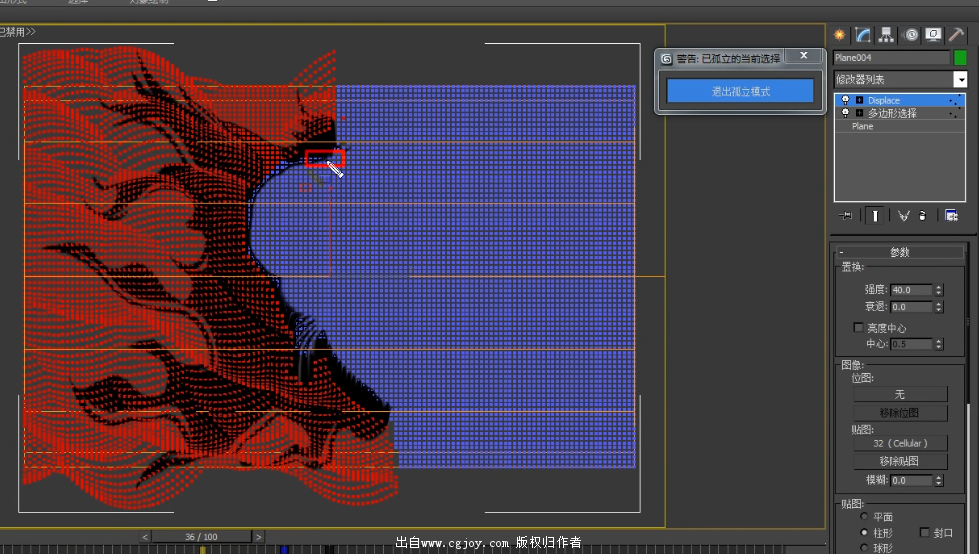Collapse the 参数 rollout

click(x=899, y=252)
